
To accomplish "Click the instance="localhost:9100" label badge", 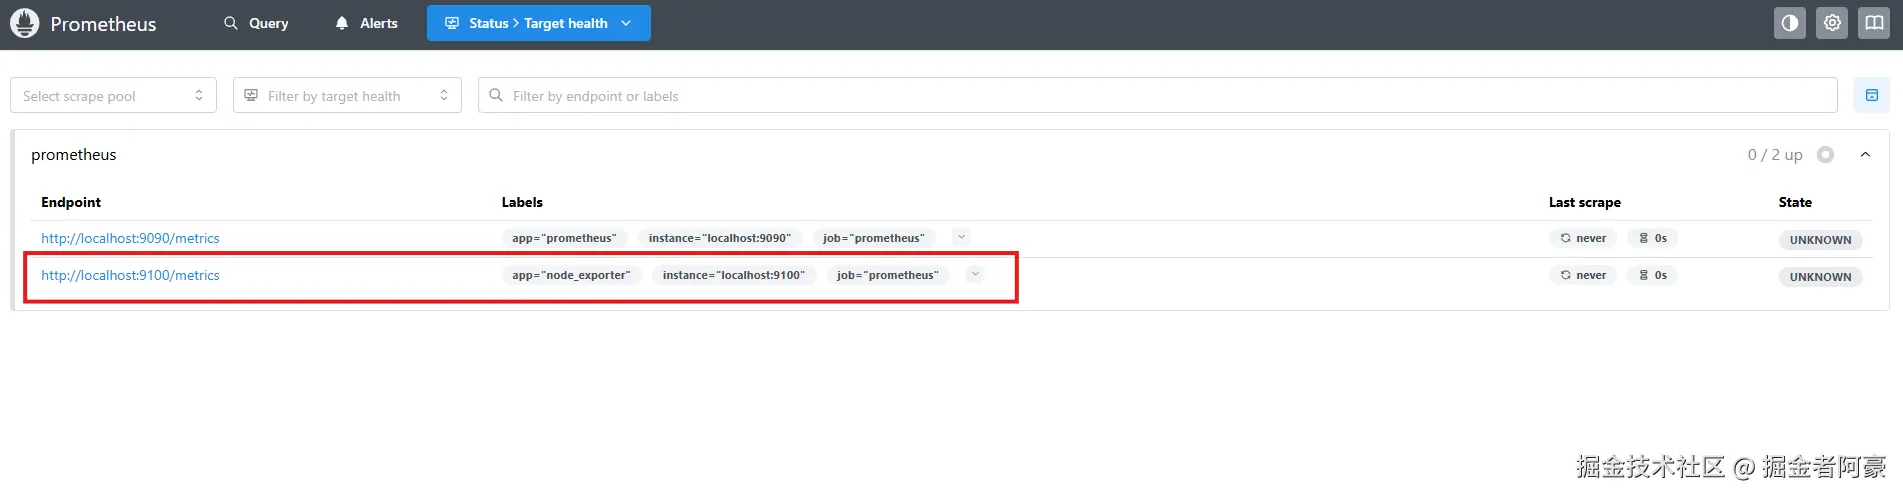I will [733, 275].
